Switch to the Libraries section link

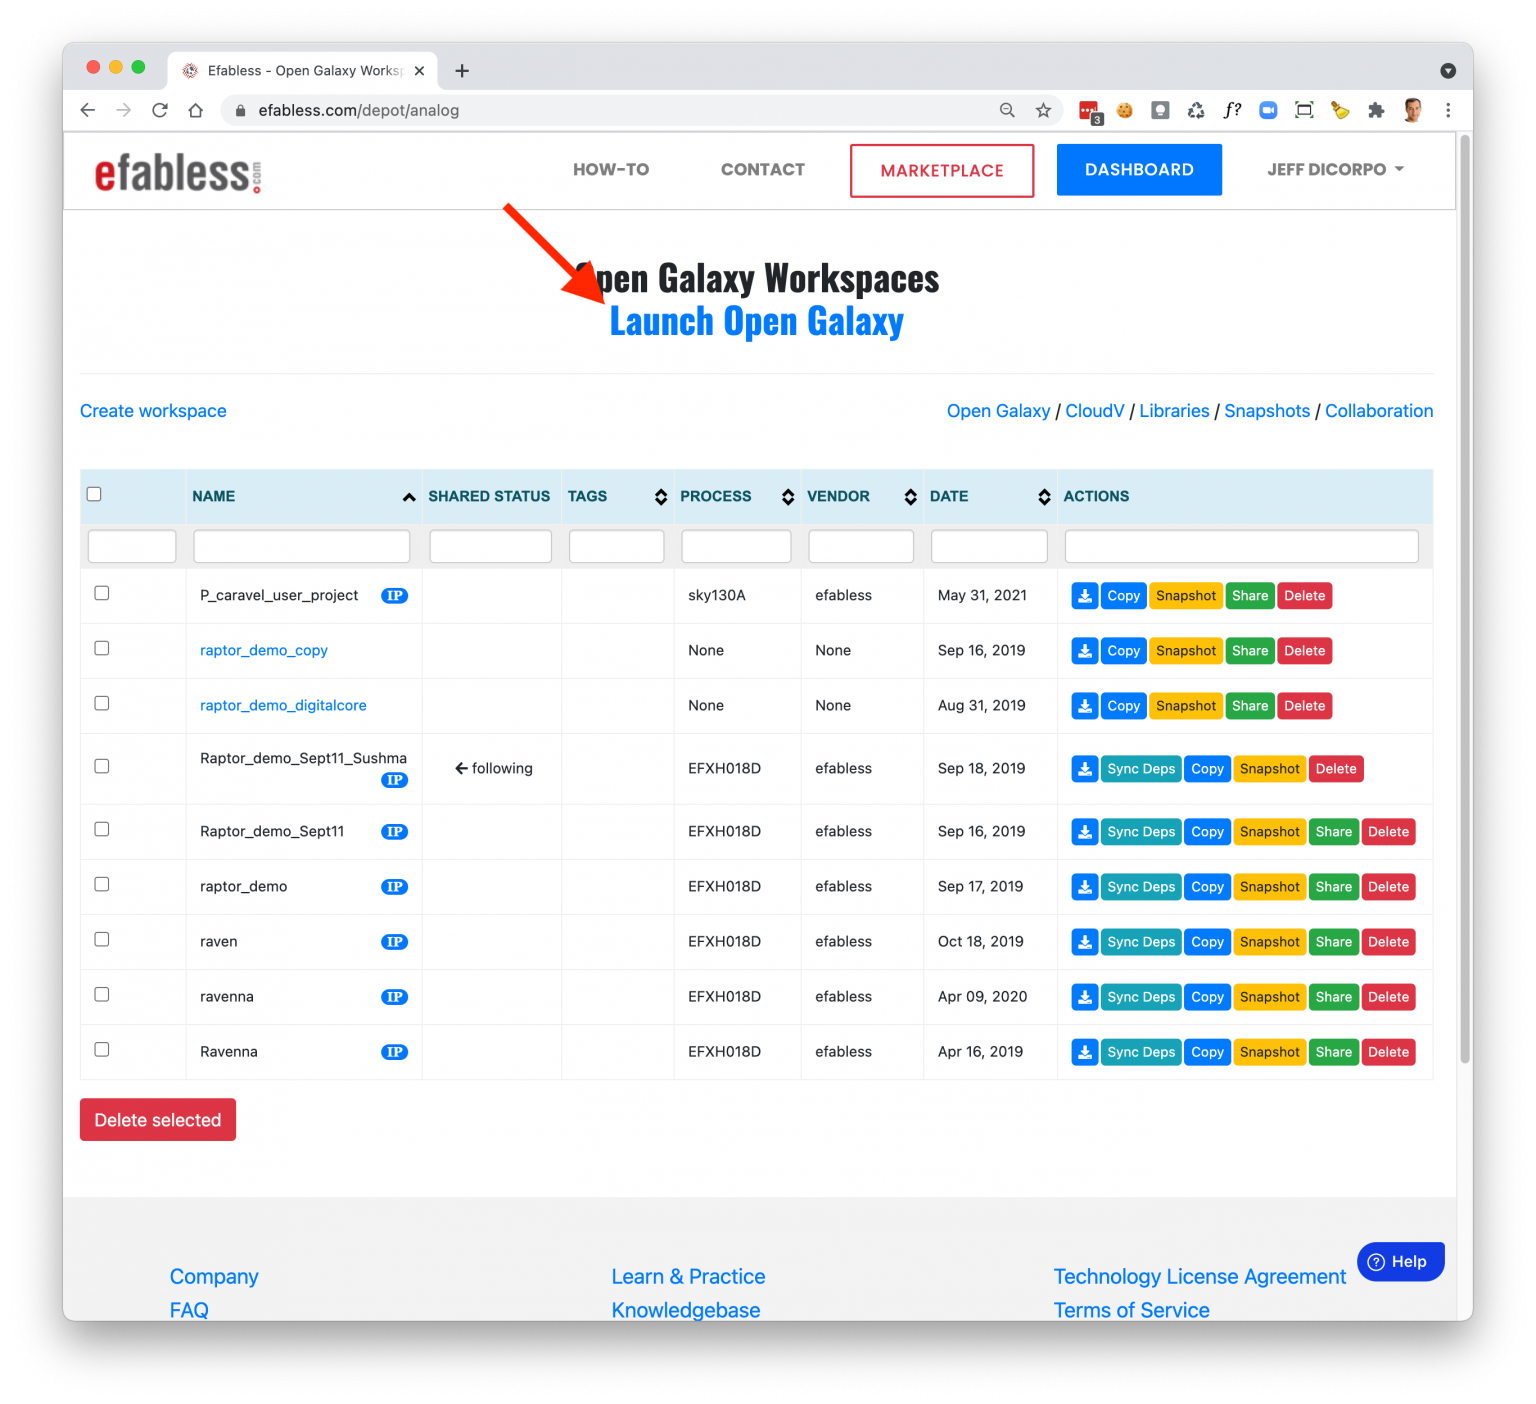pyautogui.click(x=1174, y=411)
